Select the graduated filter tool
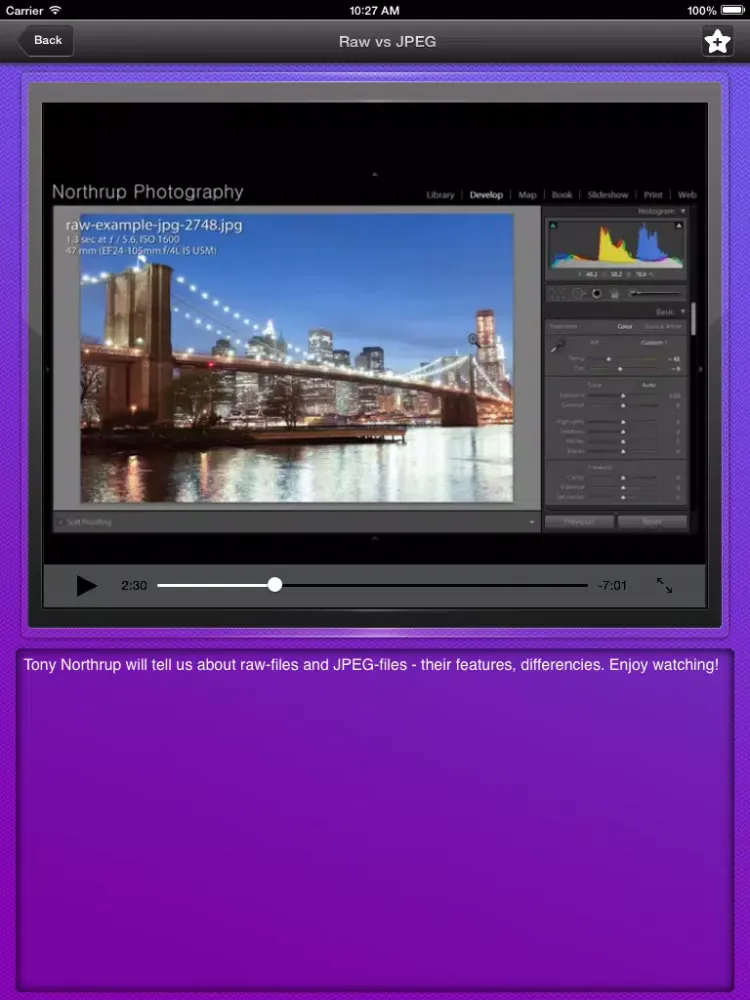 (x=615, y=294)
